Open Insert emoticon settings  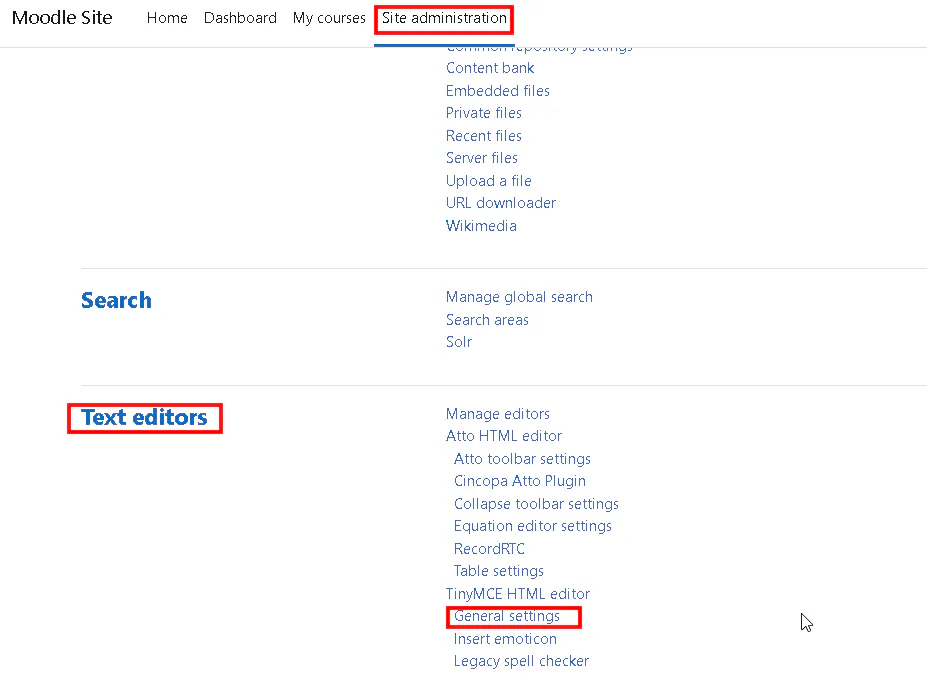point(505,639)
